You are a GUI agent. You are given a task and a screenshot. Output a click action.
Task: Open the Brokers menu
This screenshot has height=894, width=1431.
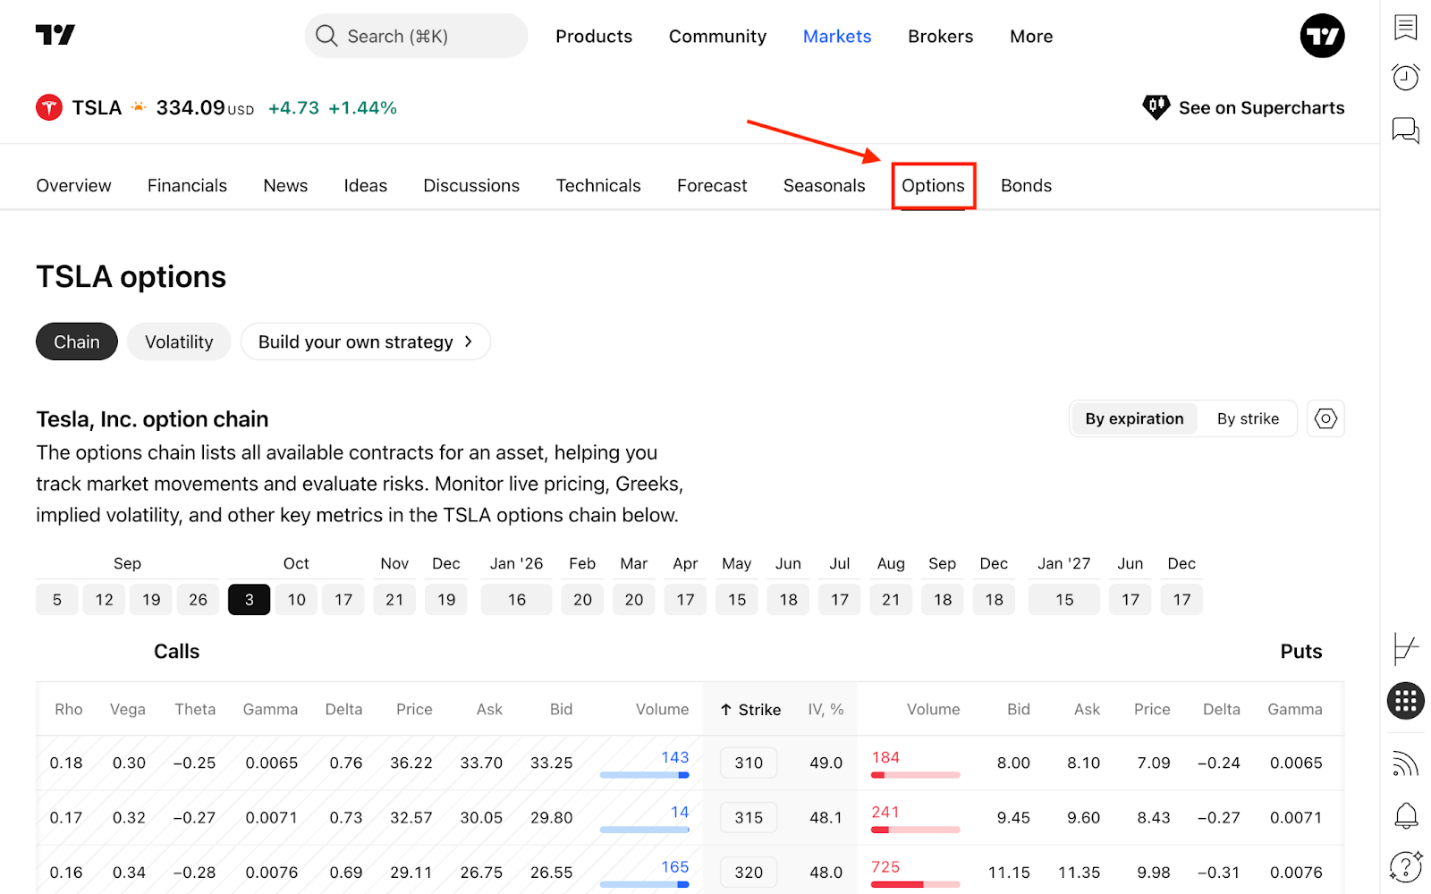pos(940,36)
